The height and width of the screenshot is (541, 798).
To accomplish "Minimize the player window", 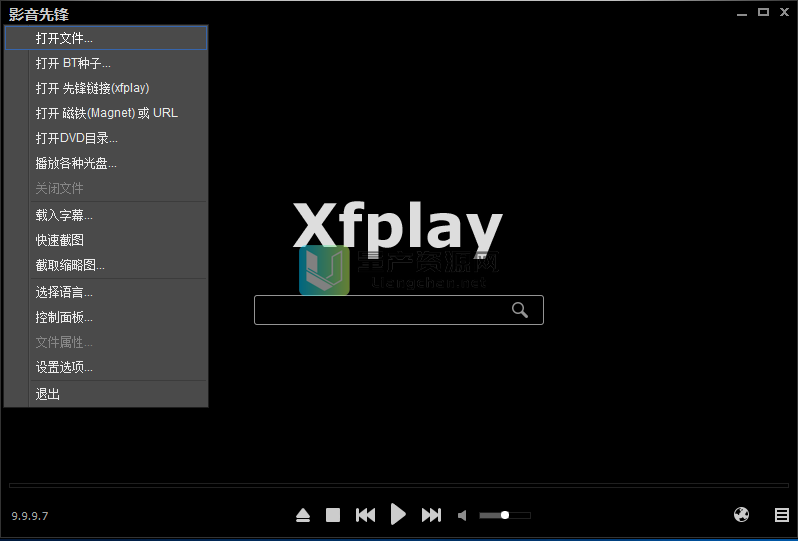I will (x=742, y=13).
